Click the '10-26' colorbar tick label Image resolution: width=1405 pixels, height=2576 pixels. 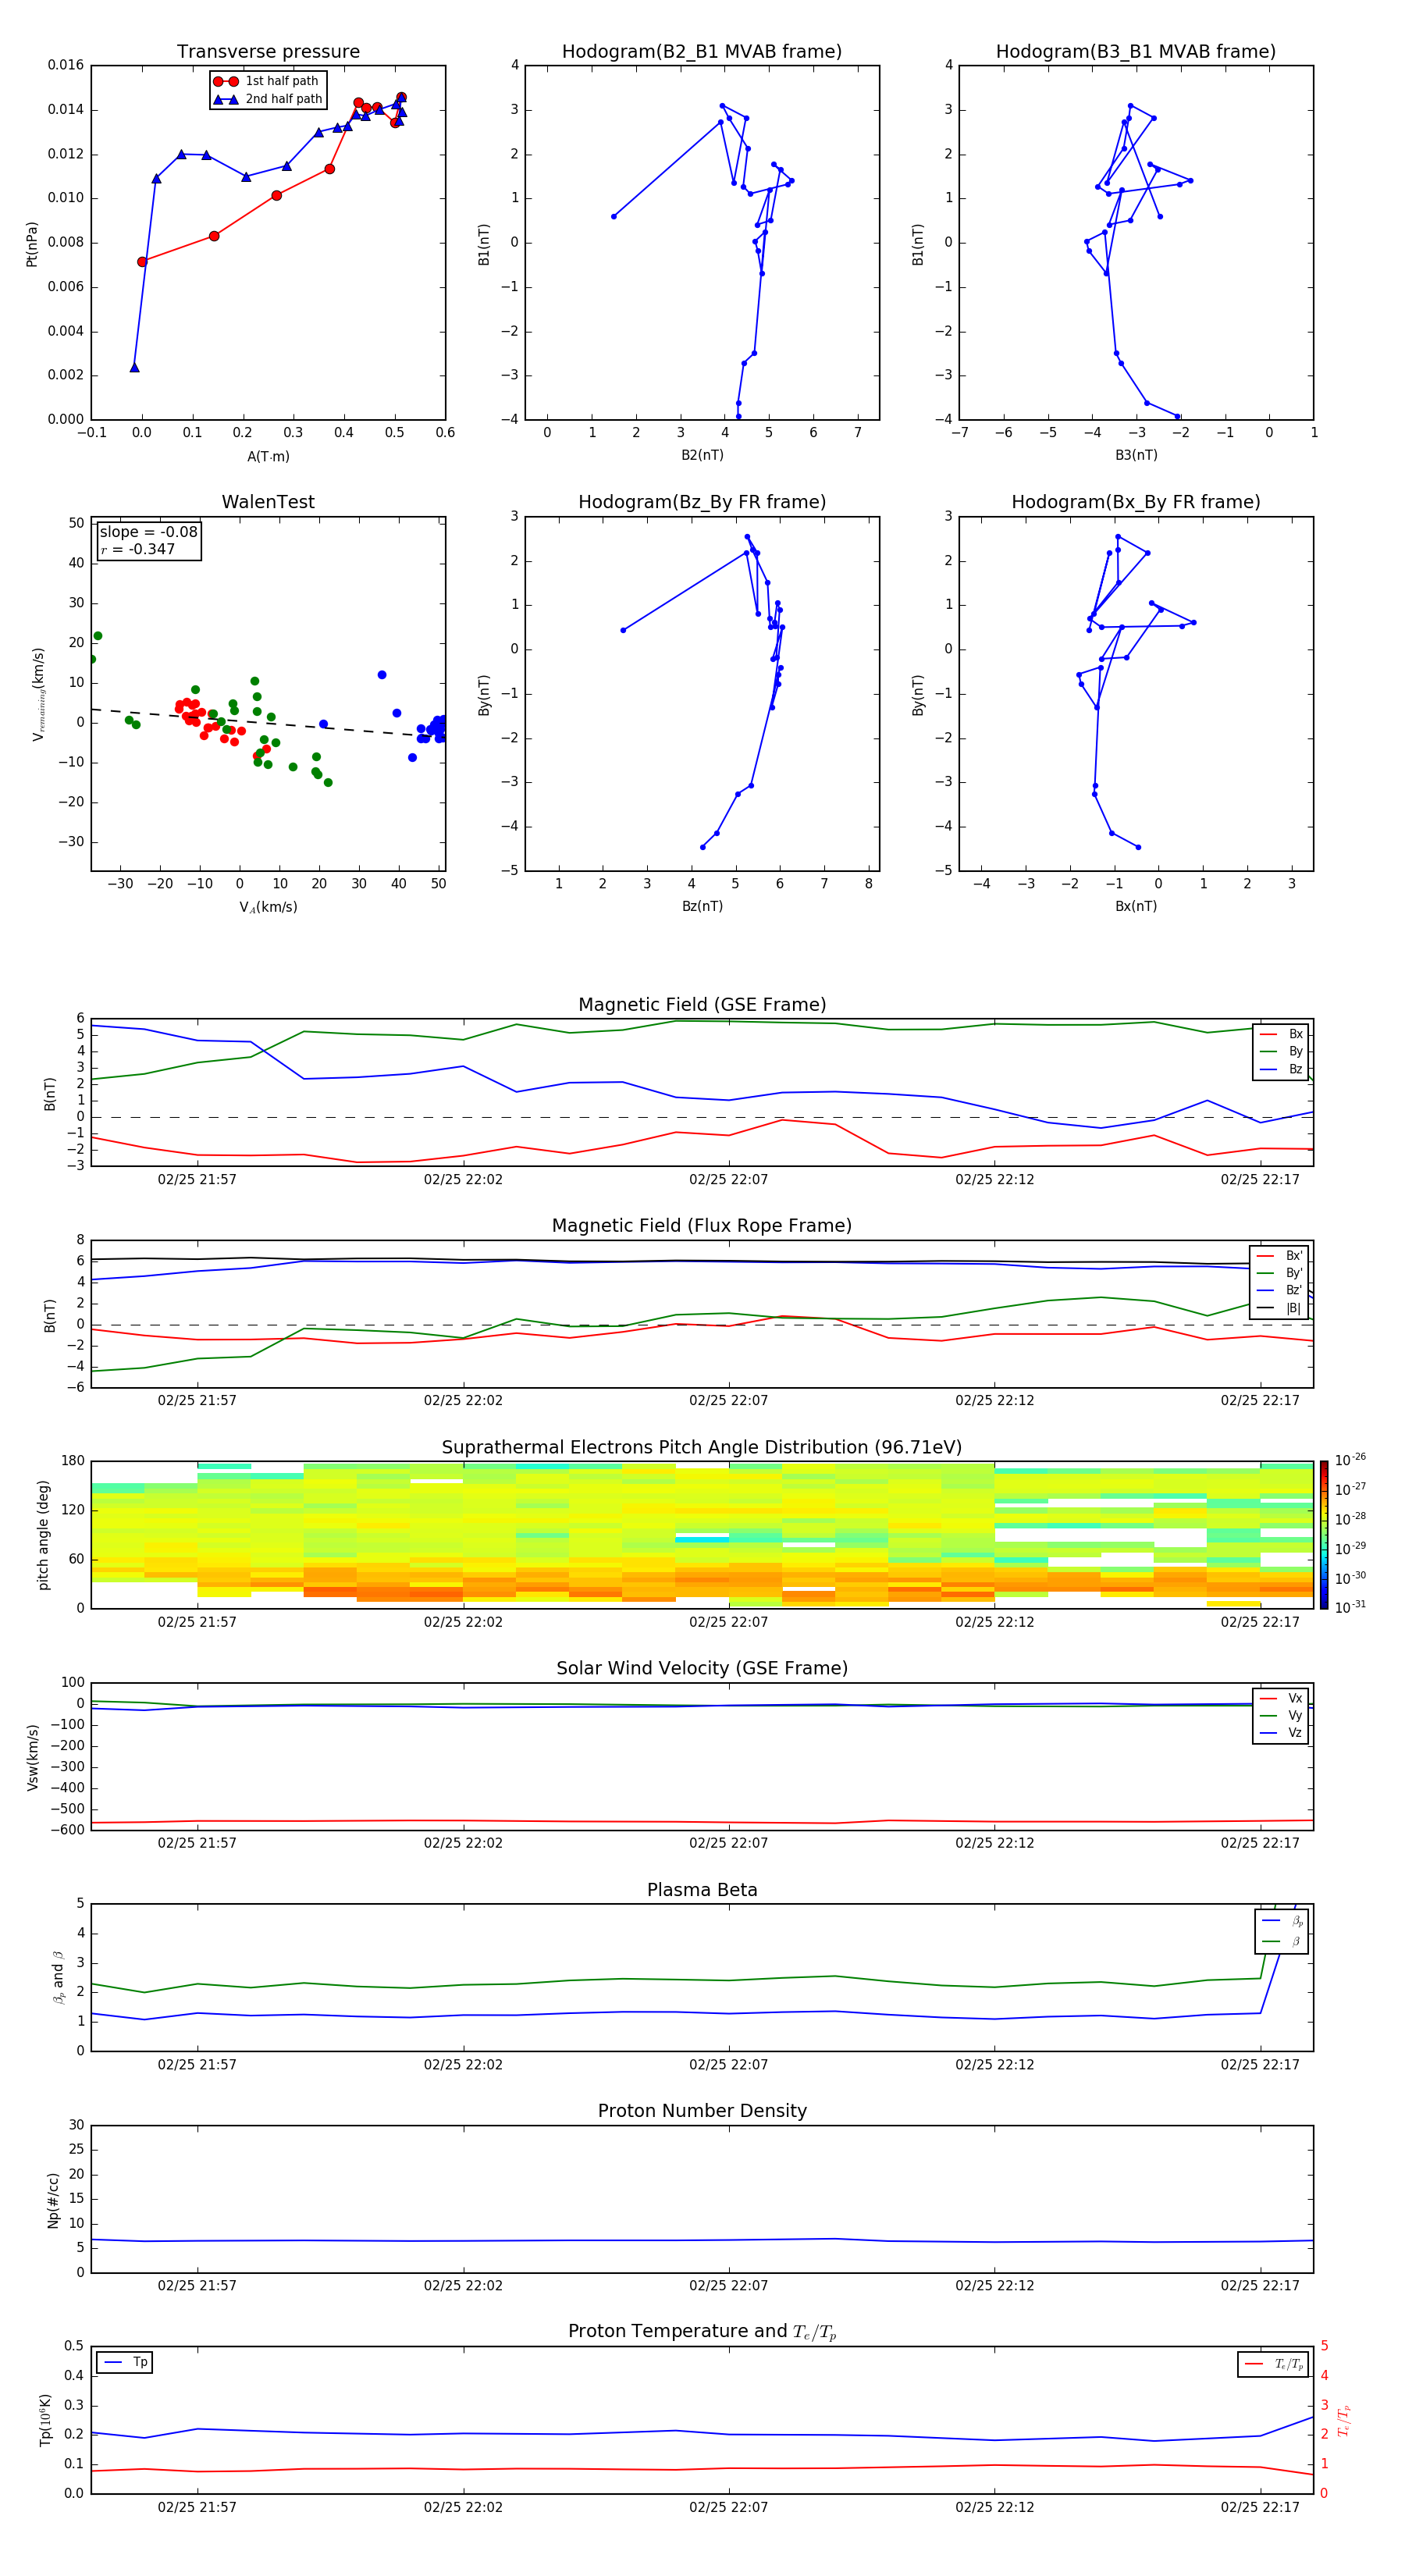pyautogui.click(x=1350, y=1460)
